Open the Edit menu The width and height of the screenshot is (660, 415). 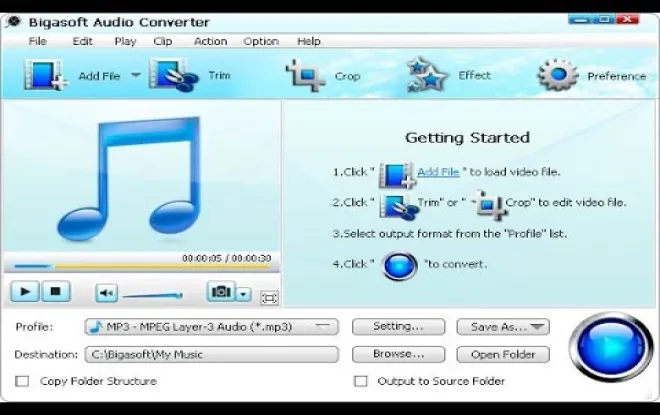pos(82,41)
